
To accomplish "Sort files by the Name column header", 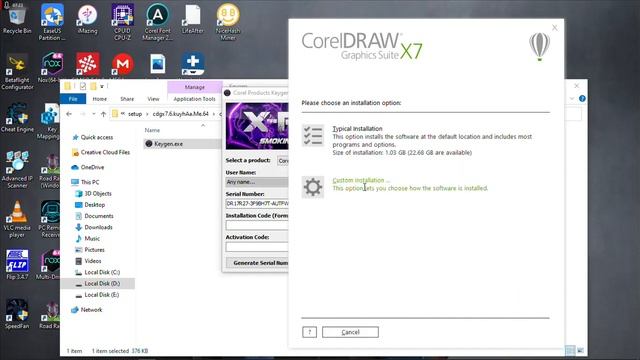I will coord(152,130).
